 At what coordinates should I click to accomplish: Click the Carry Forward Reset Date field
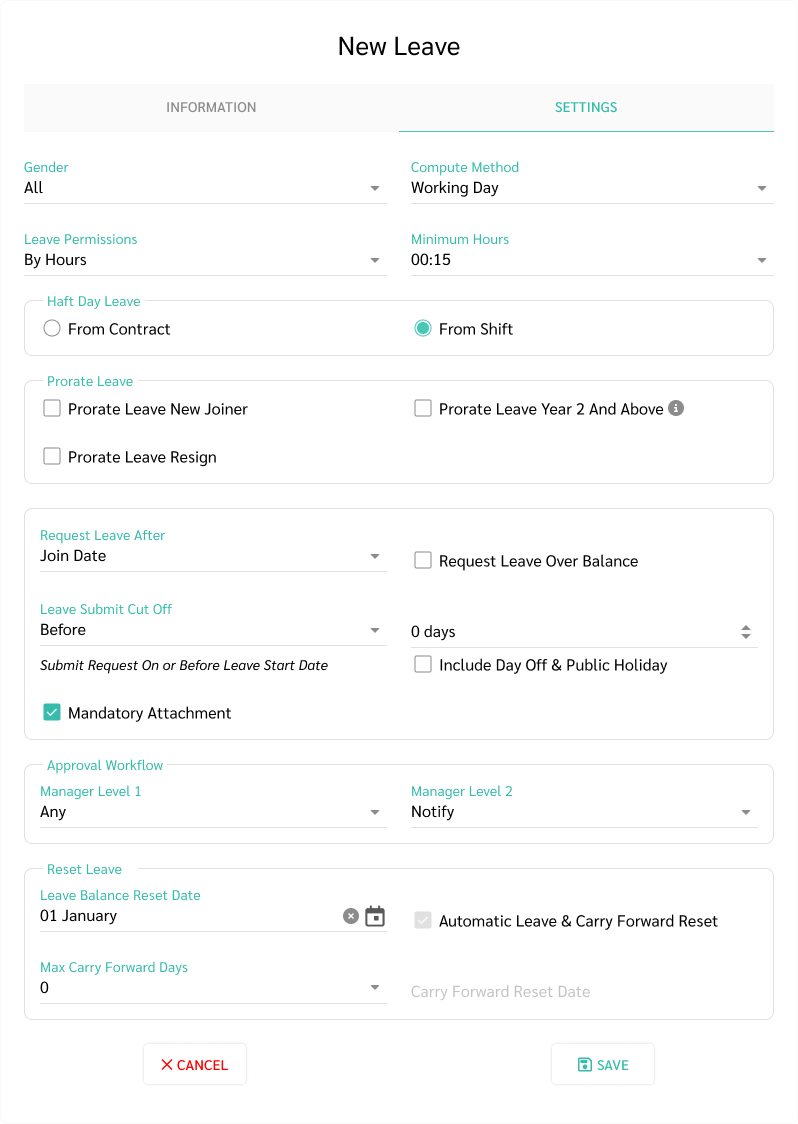coord(584,991)
